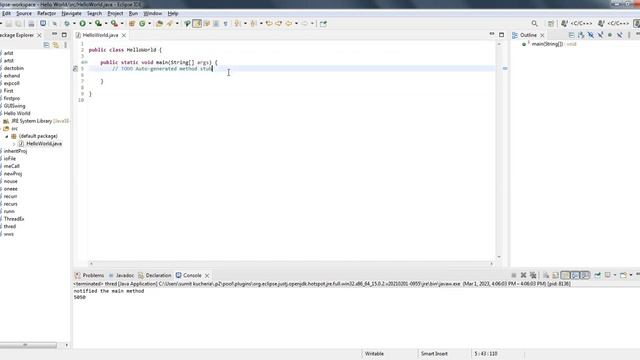
Task: Toggle Link with Editor in Package Explorer
Action: coord(56,45)
